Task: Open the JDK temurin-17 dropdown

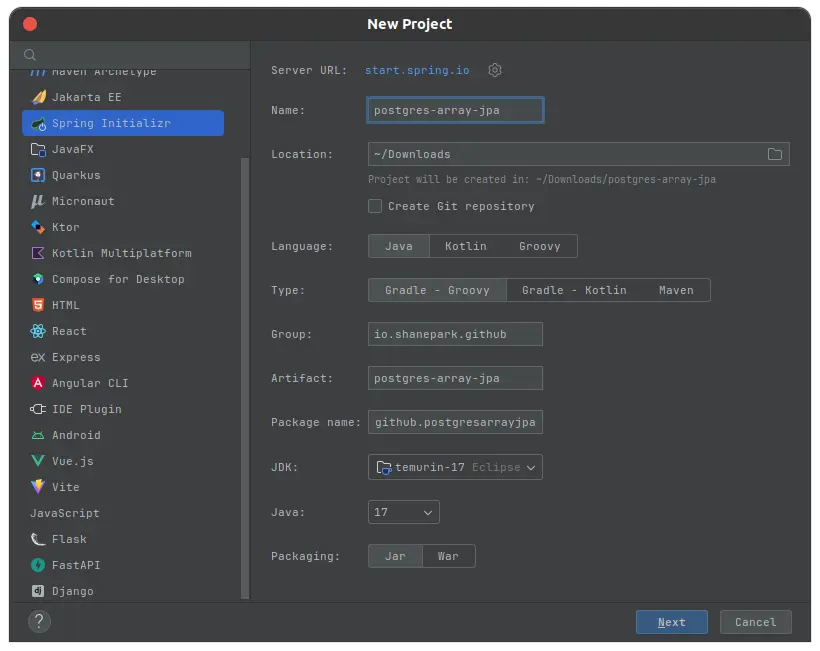Action: (x=455, y=467)
